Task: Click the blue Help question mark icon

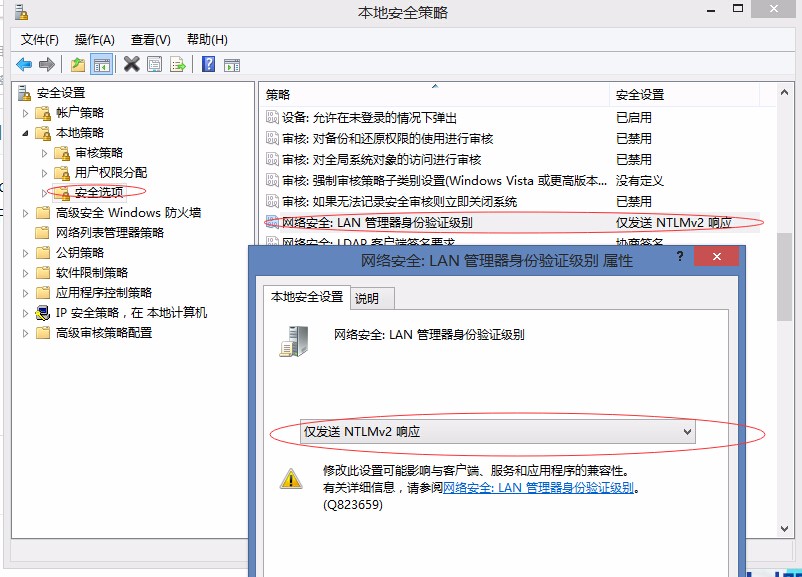Action: [x=208, y=65]
